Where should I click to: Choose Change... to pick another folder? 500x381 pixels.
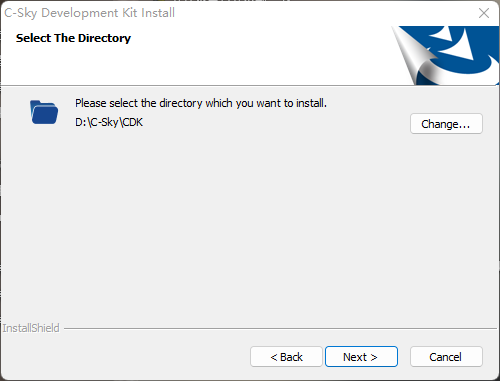446,124
